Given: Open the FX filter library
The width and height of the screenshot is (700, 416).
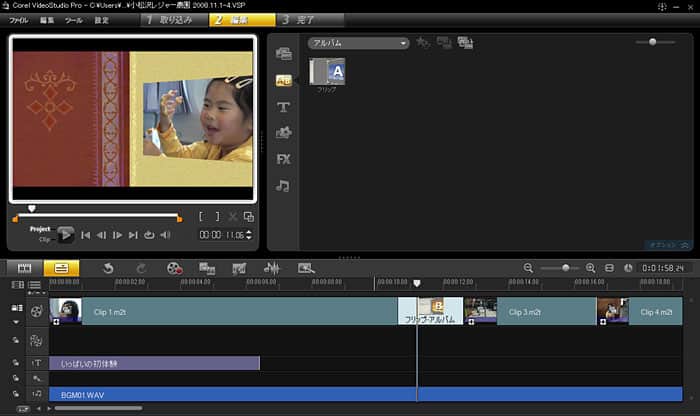Looking at the screenshot, I should click(283, 159).
